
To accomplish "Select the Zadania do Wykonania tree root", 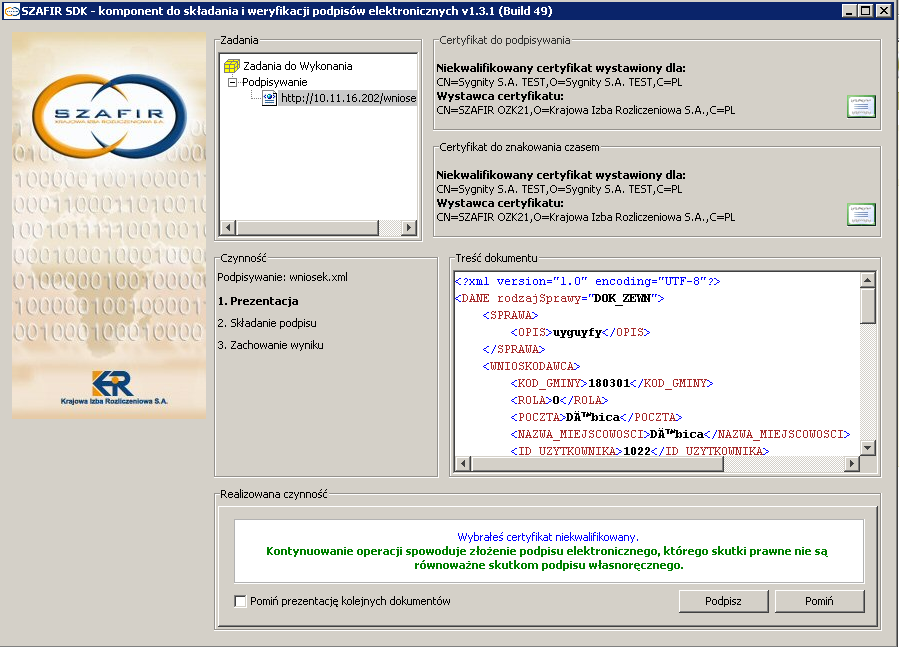I will 298,66.
